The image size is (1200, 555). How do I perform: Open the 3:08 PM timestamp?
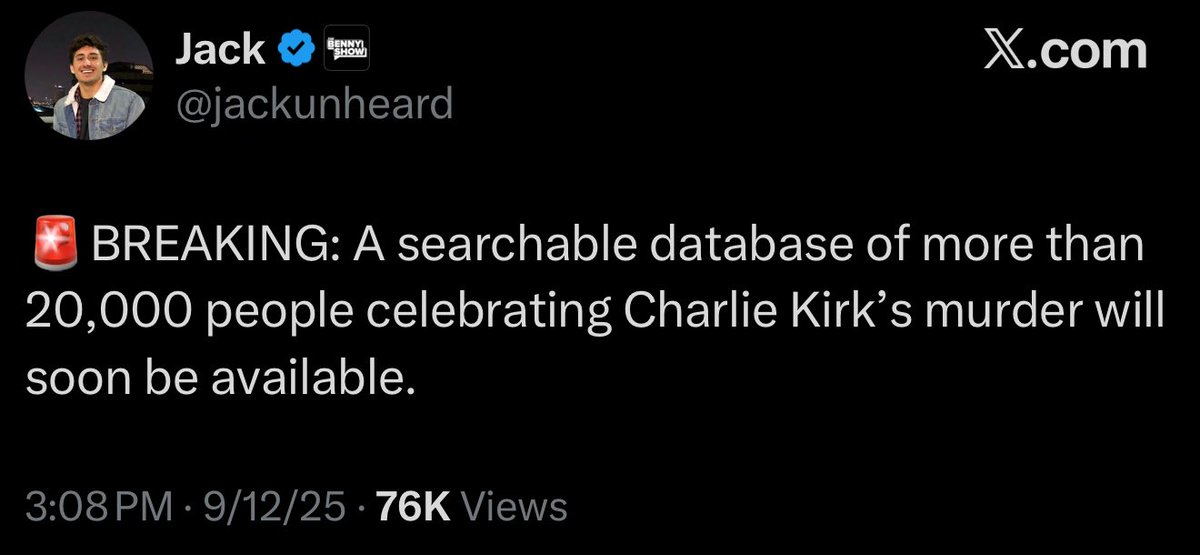point(97,507)
